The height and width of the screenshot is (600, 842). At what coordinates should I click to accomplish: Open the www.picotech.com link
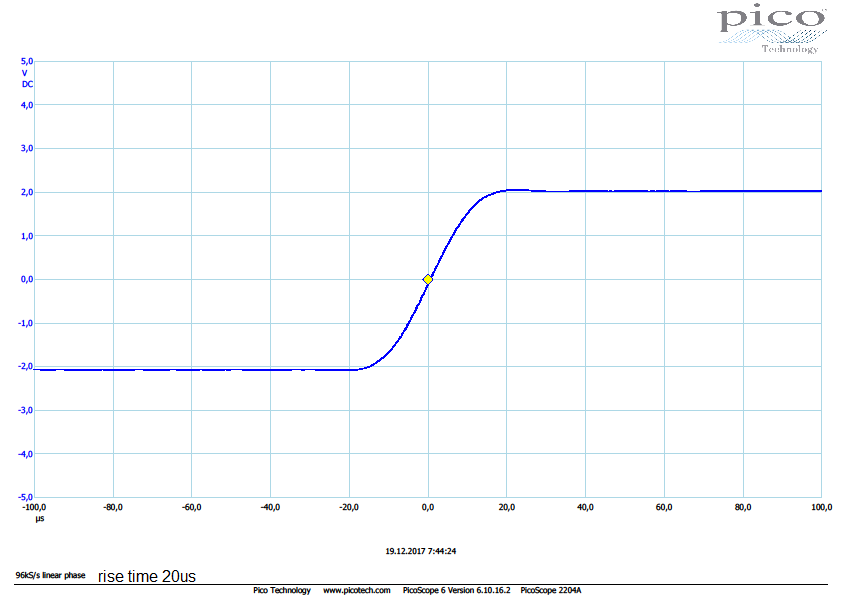tap(357, 590)
